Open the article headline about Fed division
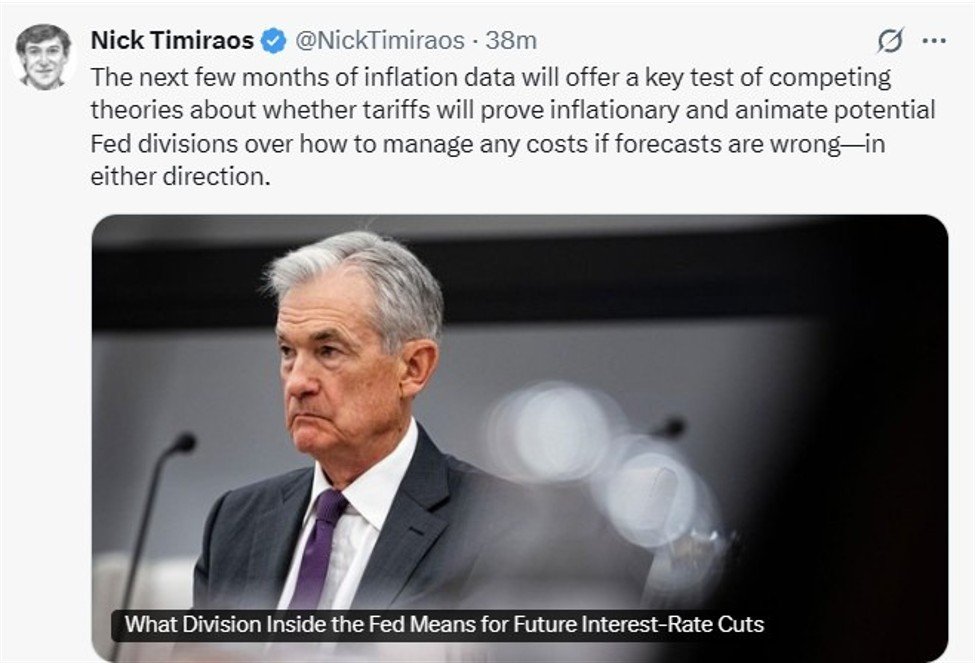Viewport: 975px width, 663px height. point(444,625)
